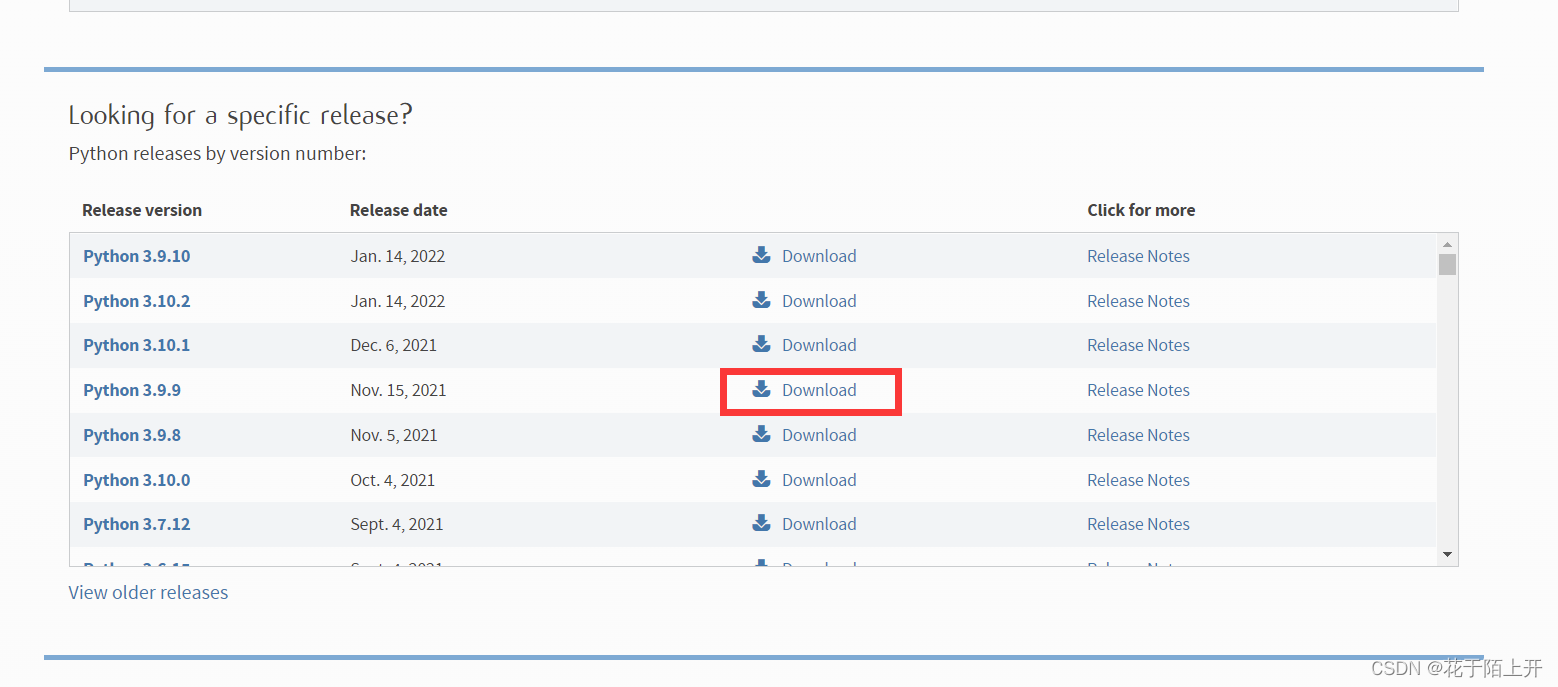The image size is (1558, 687).
Task: Click download icon for Python 3.9.10
Action: click(x=761, y=255)
